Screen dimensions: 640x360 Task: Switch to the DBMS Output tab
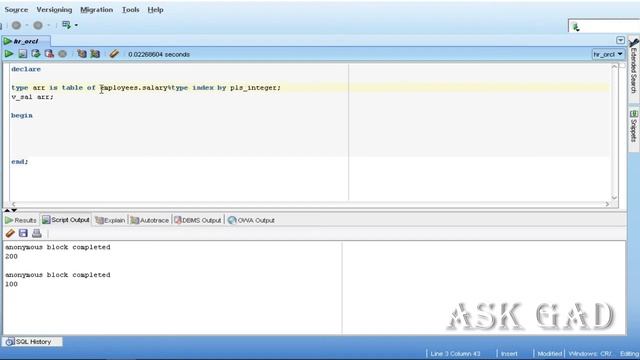198,220
